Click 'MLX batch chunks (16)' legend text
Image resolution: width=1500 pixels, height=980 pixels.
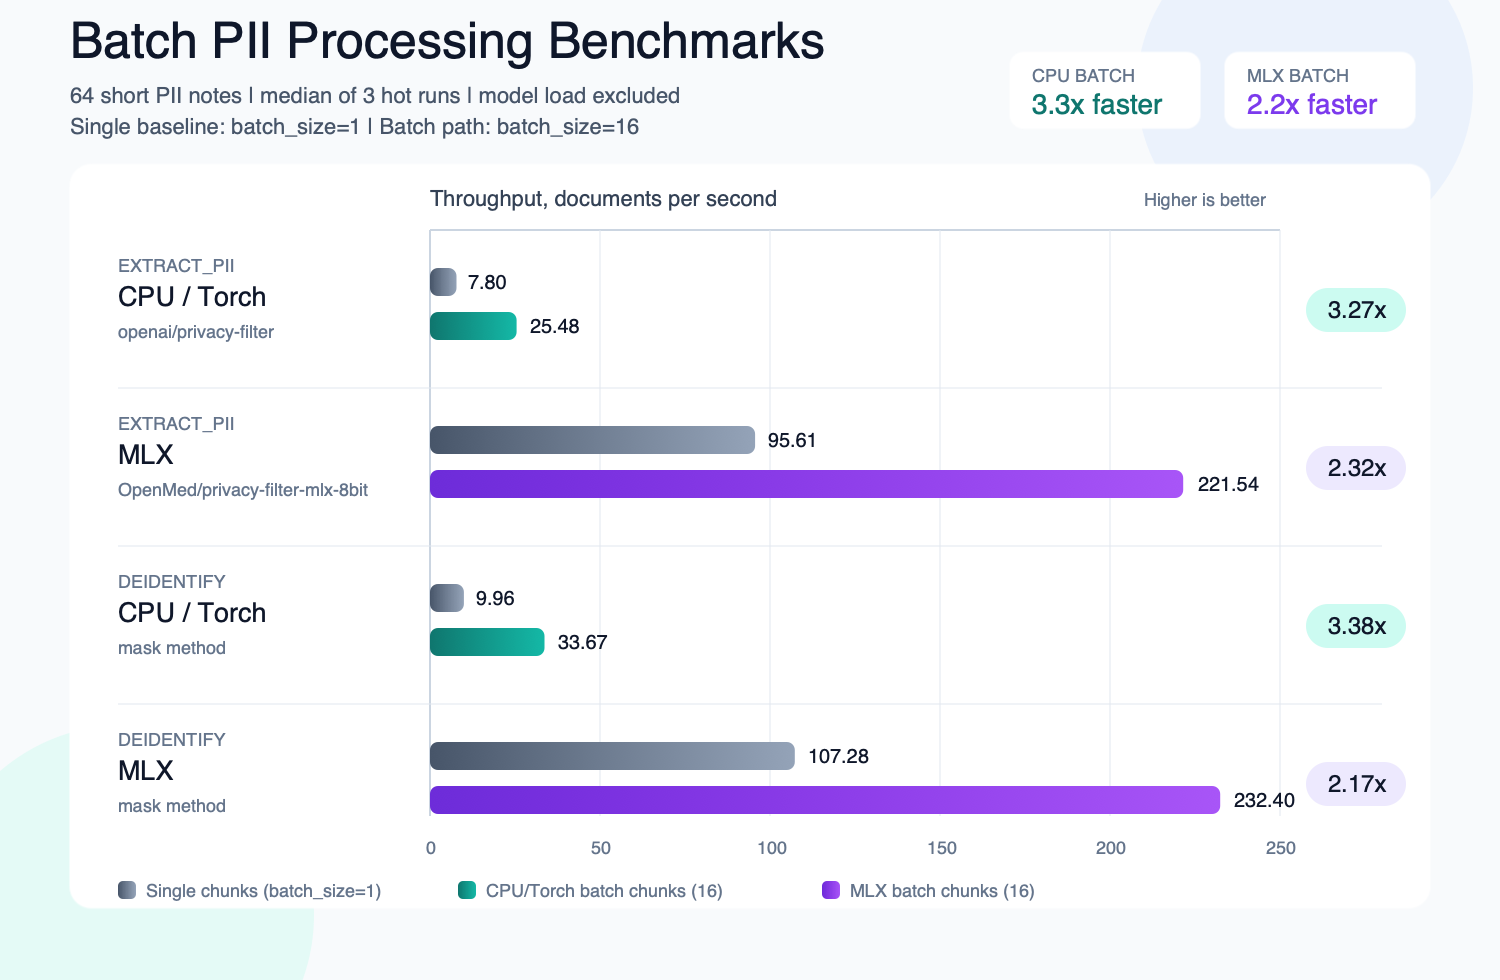(x=942, y=891)
